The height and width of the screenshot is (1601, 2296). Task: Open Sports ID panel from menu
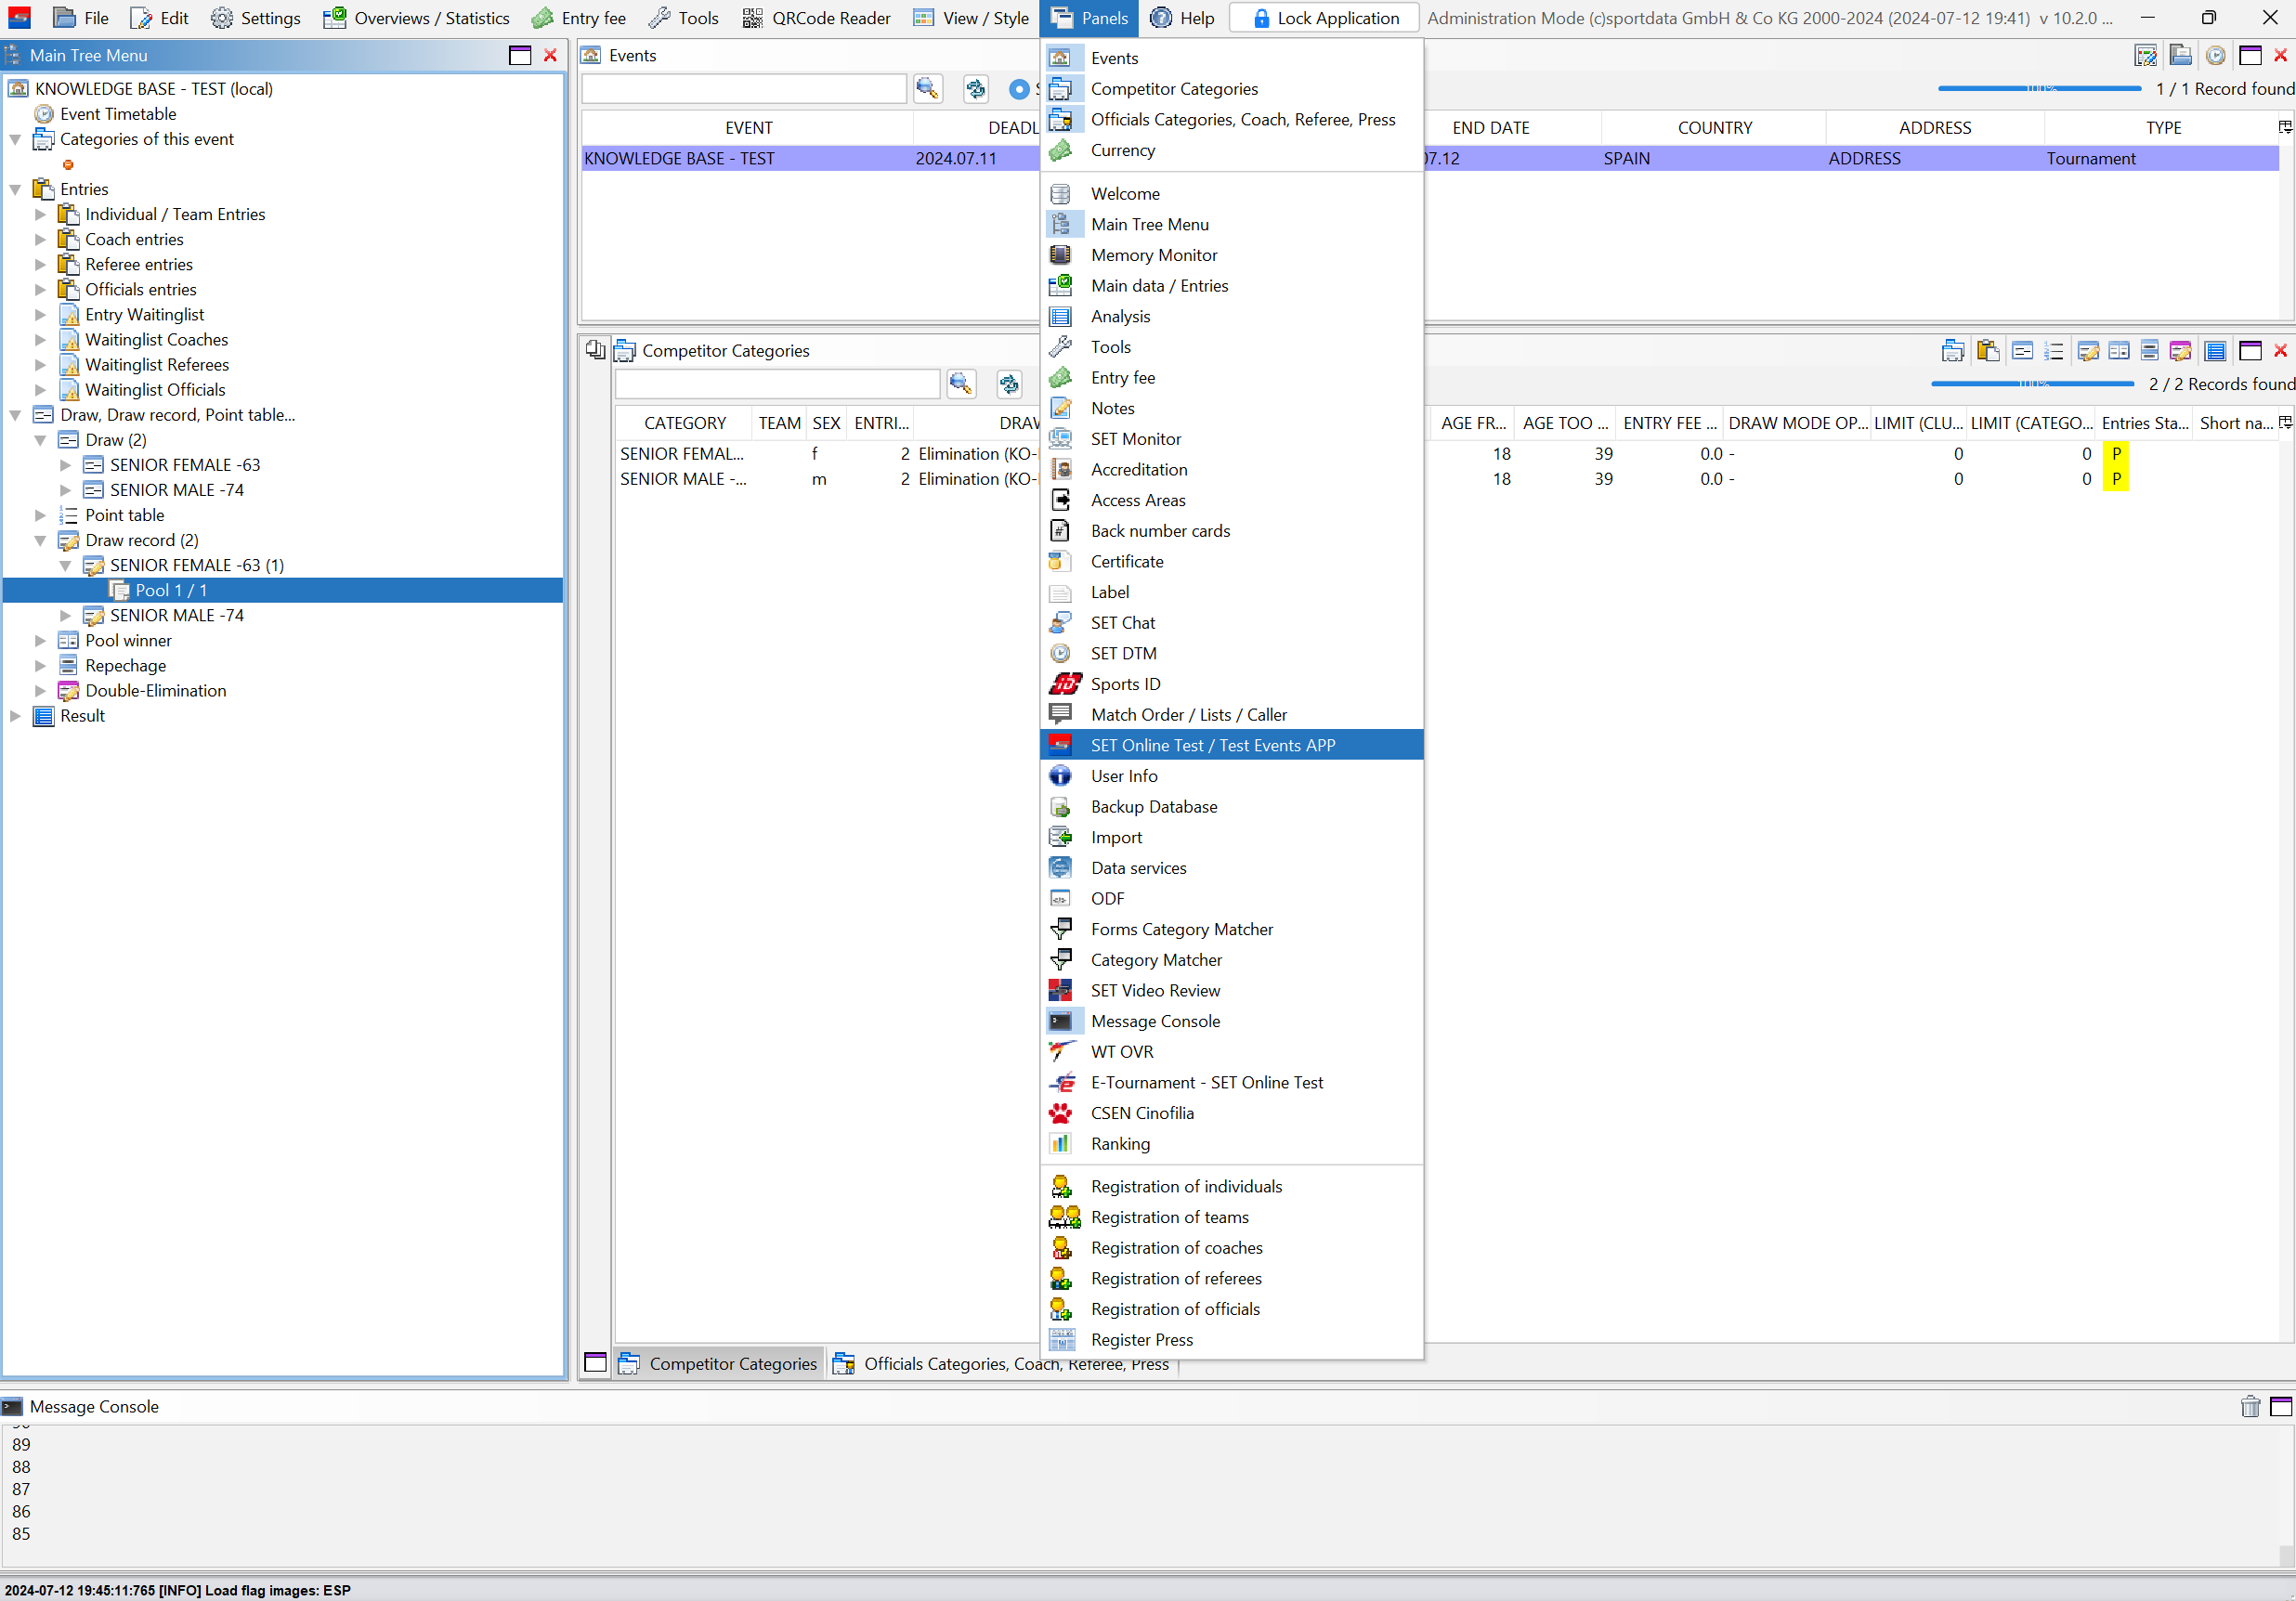1125,684
